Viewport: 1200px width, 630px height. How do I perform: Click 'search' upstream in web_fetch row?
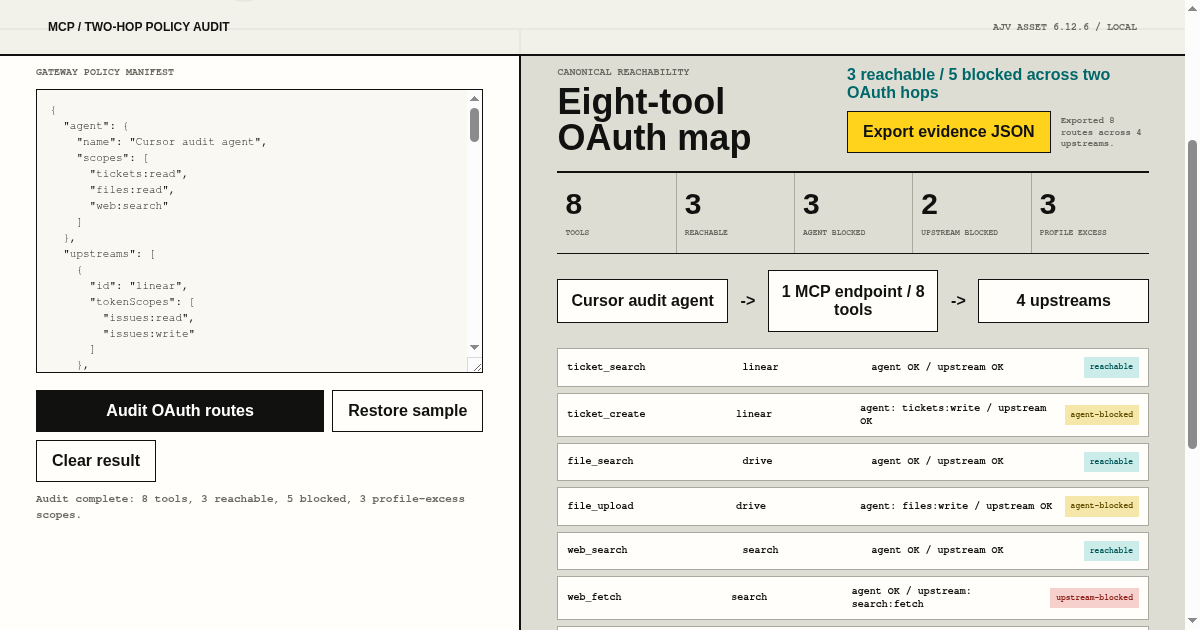[x=749, y=597]
